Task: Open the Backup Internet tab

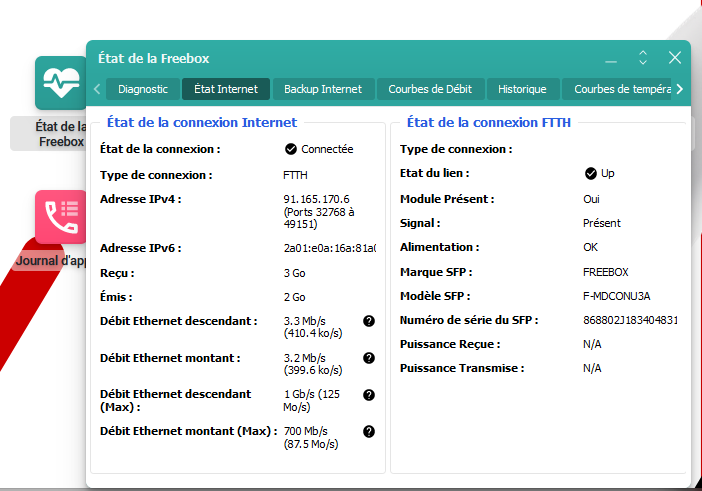Action: click(323, 89)
